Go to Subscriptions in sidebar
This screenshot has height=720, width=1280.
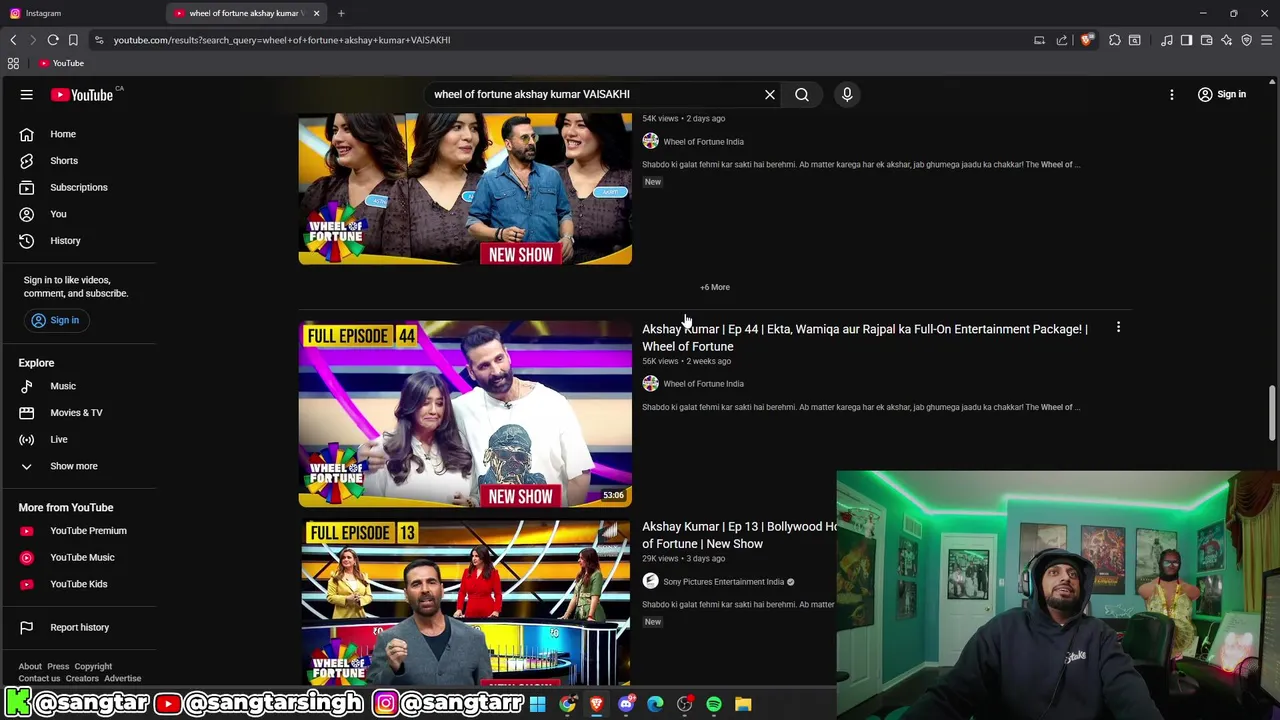click(x=80, y=187)
